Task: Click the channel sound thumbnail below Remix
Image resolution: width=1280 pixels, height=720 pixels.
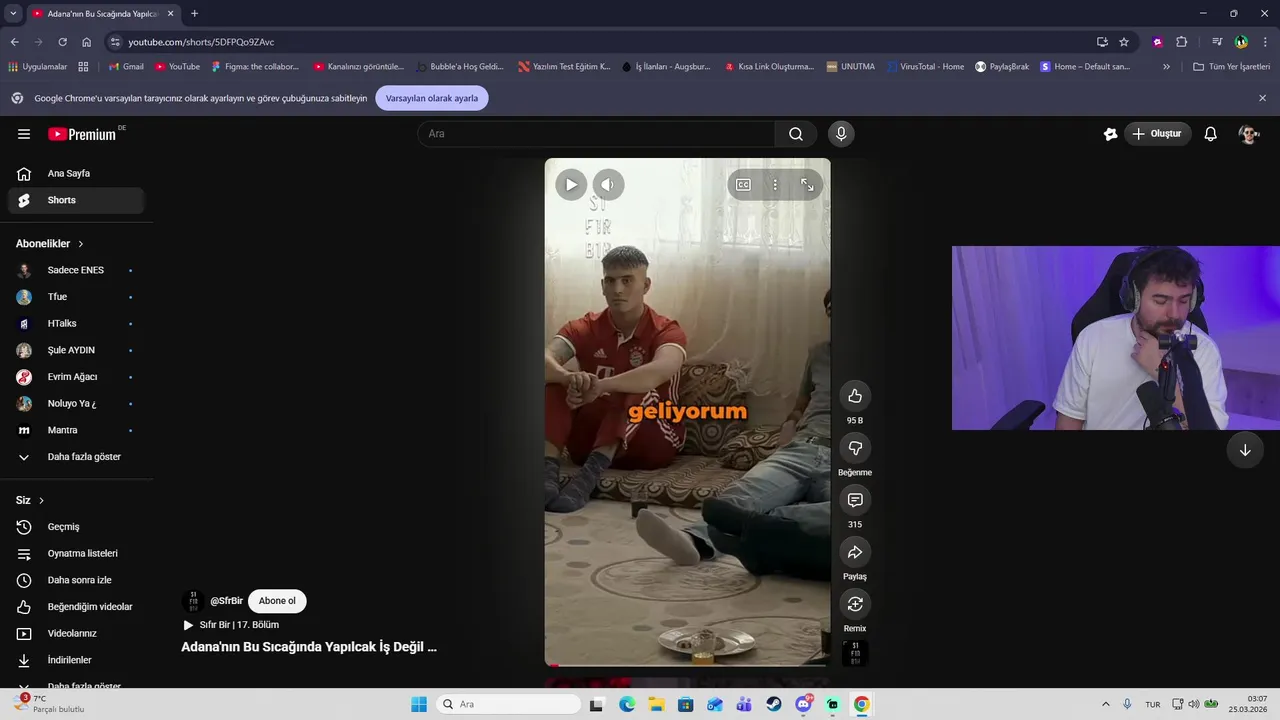Action: (855, 653)
